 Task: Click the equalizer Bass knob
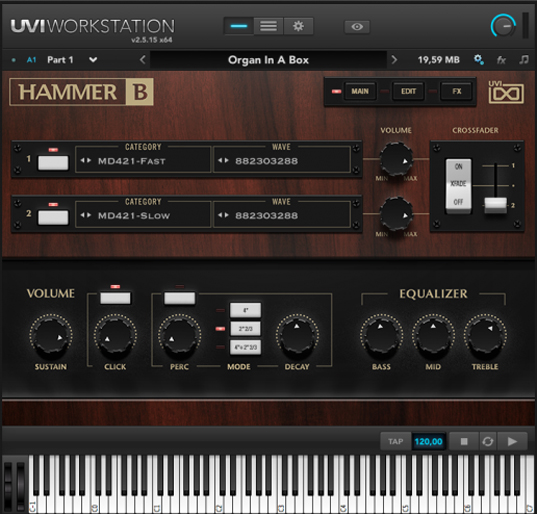pos(381,335)
